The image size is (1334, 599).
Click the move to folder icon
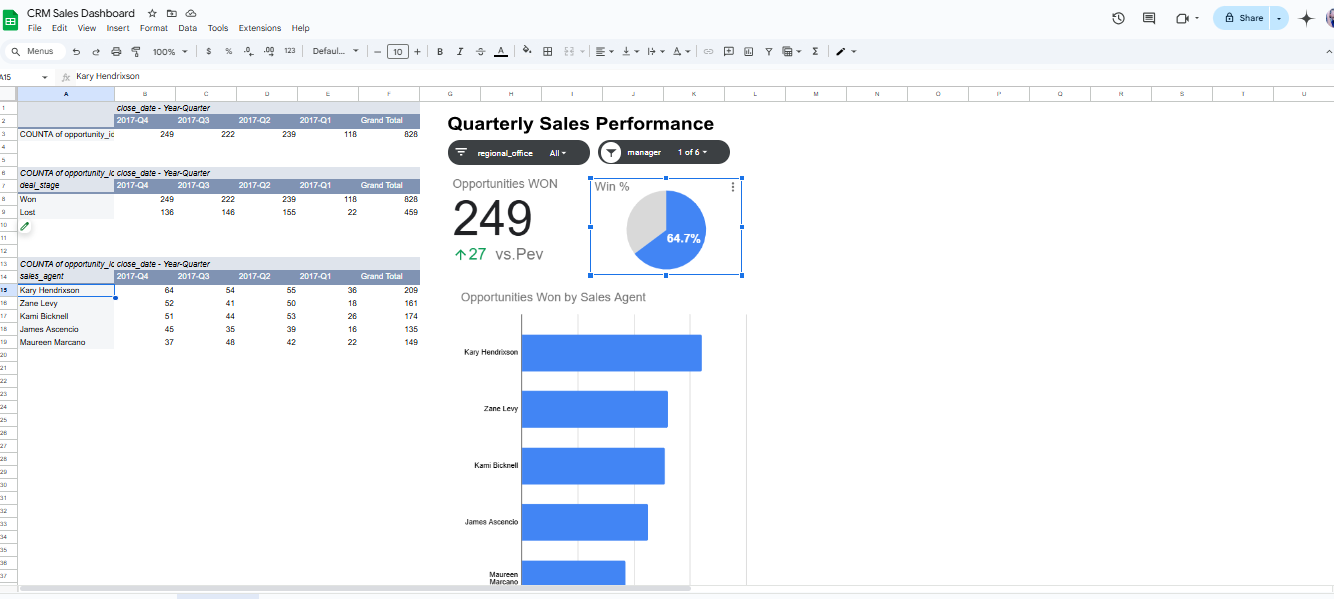coord(171,13)
